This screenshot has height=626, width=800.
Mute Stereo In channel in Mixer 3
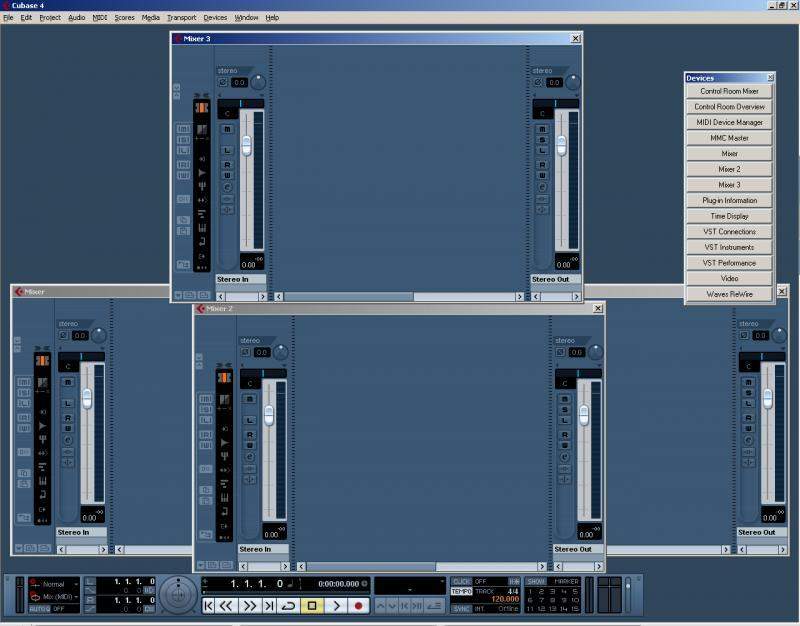[228, 129]
